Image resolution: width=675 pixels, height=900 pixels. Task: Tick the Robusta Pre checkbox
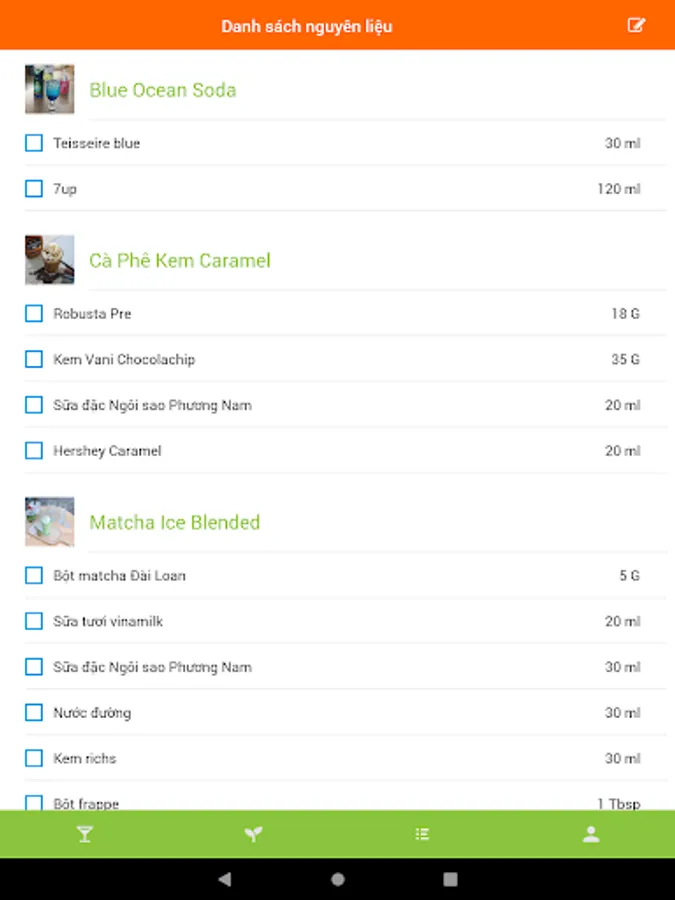coord(34,314)
